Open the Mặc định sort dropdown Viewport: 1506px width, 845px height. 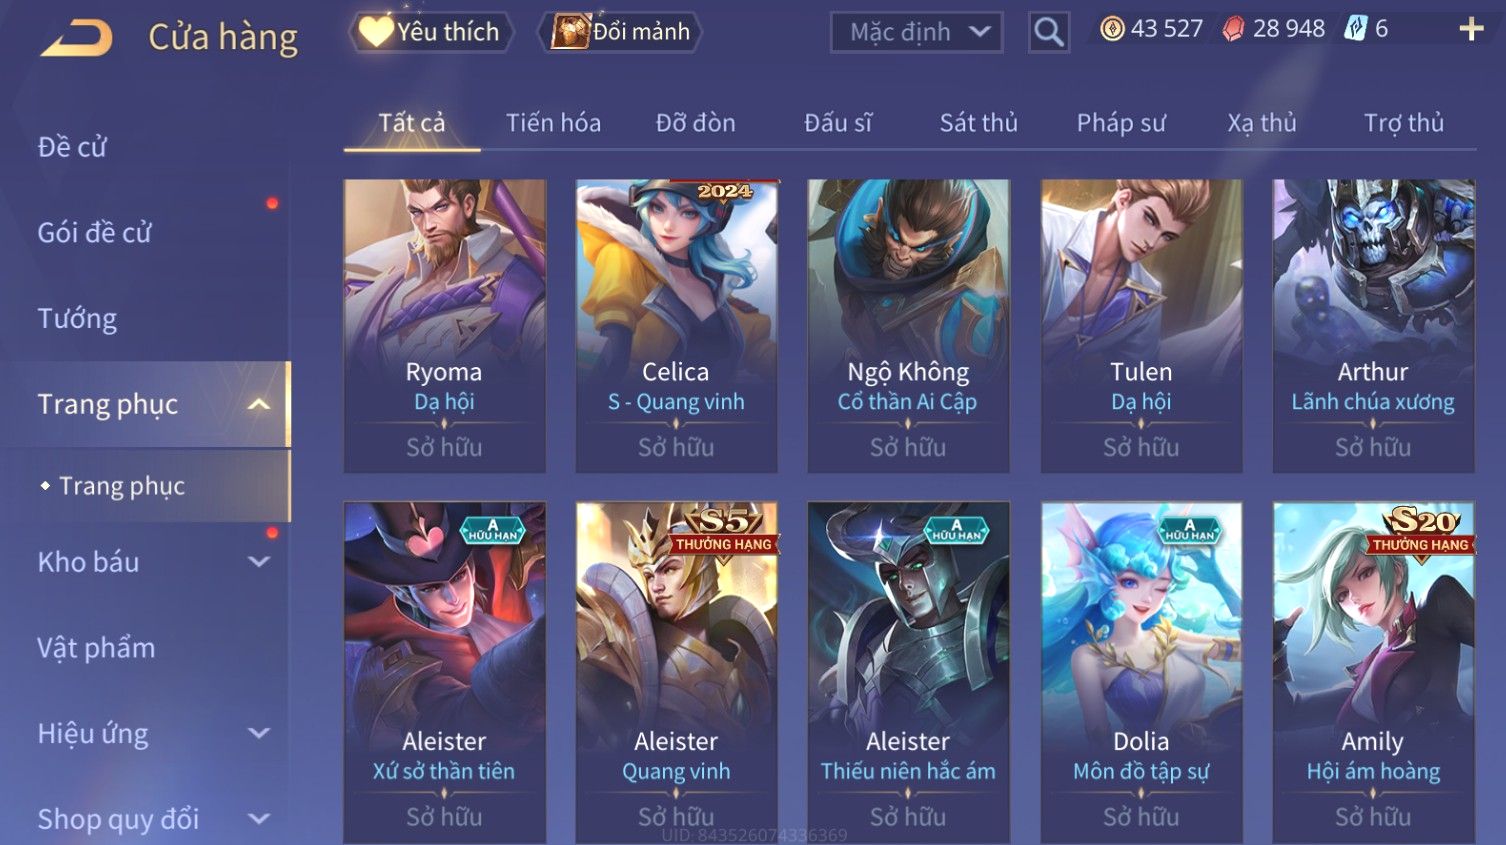(x=917, y=32)
